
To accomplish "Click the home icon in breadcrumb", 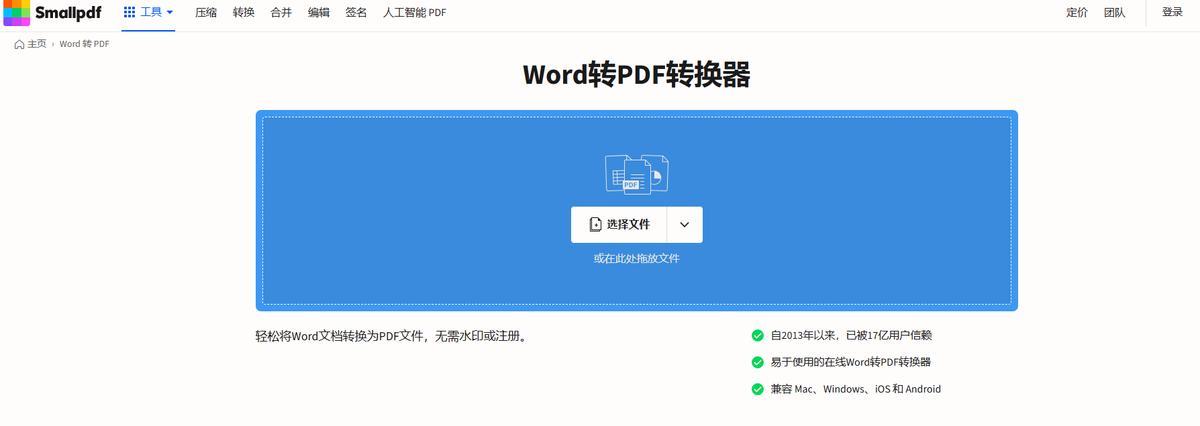I will point(20,44).
